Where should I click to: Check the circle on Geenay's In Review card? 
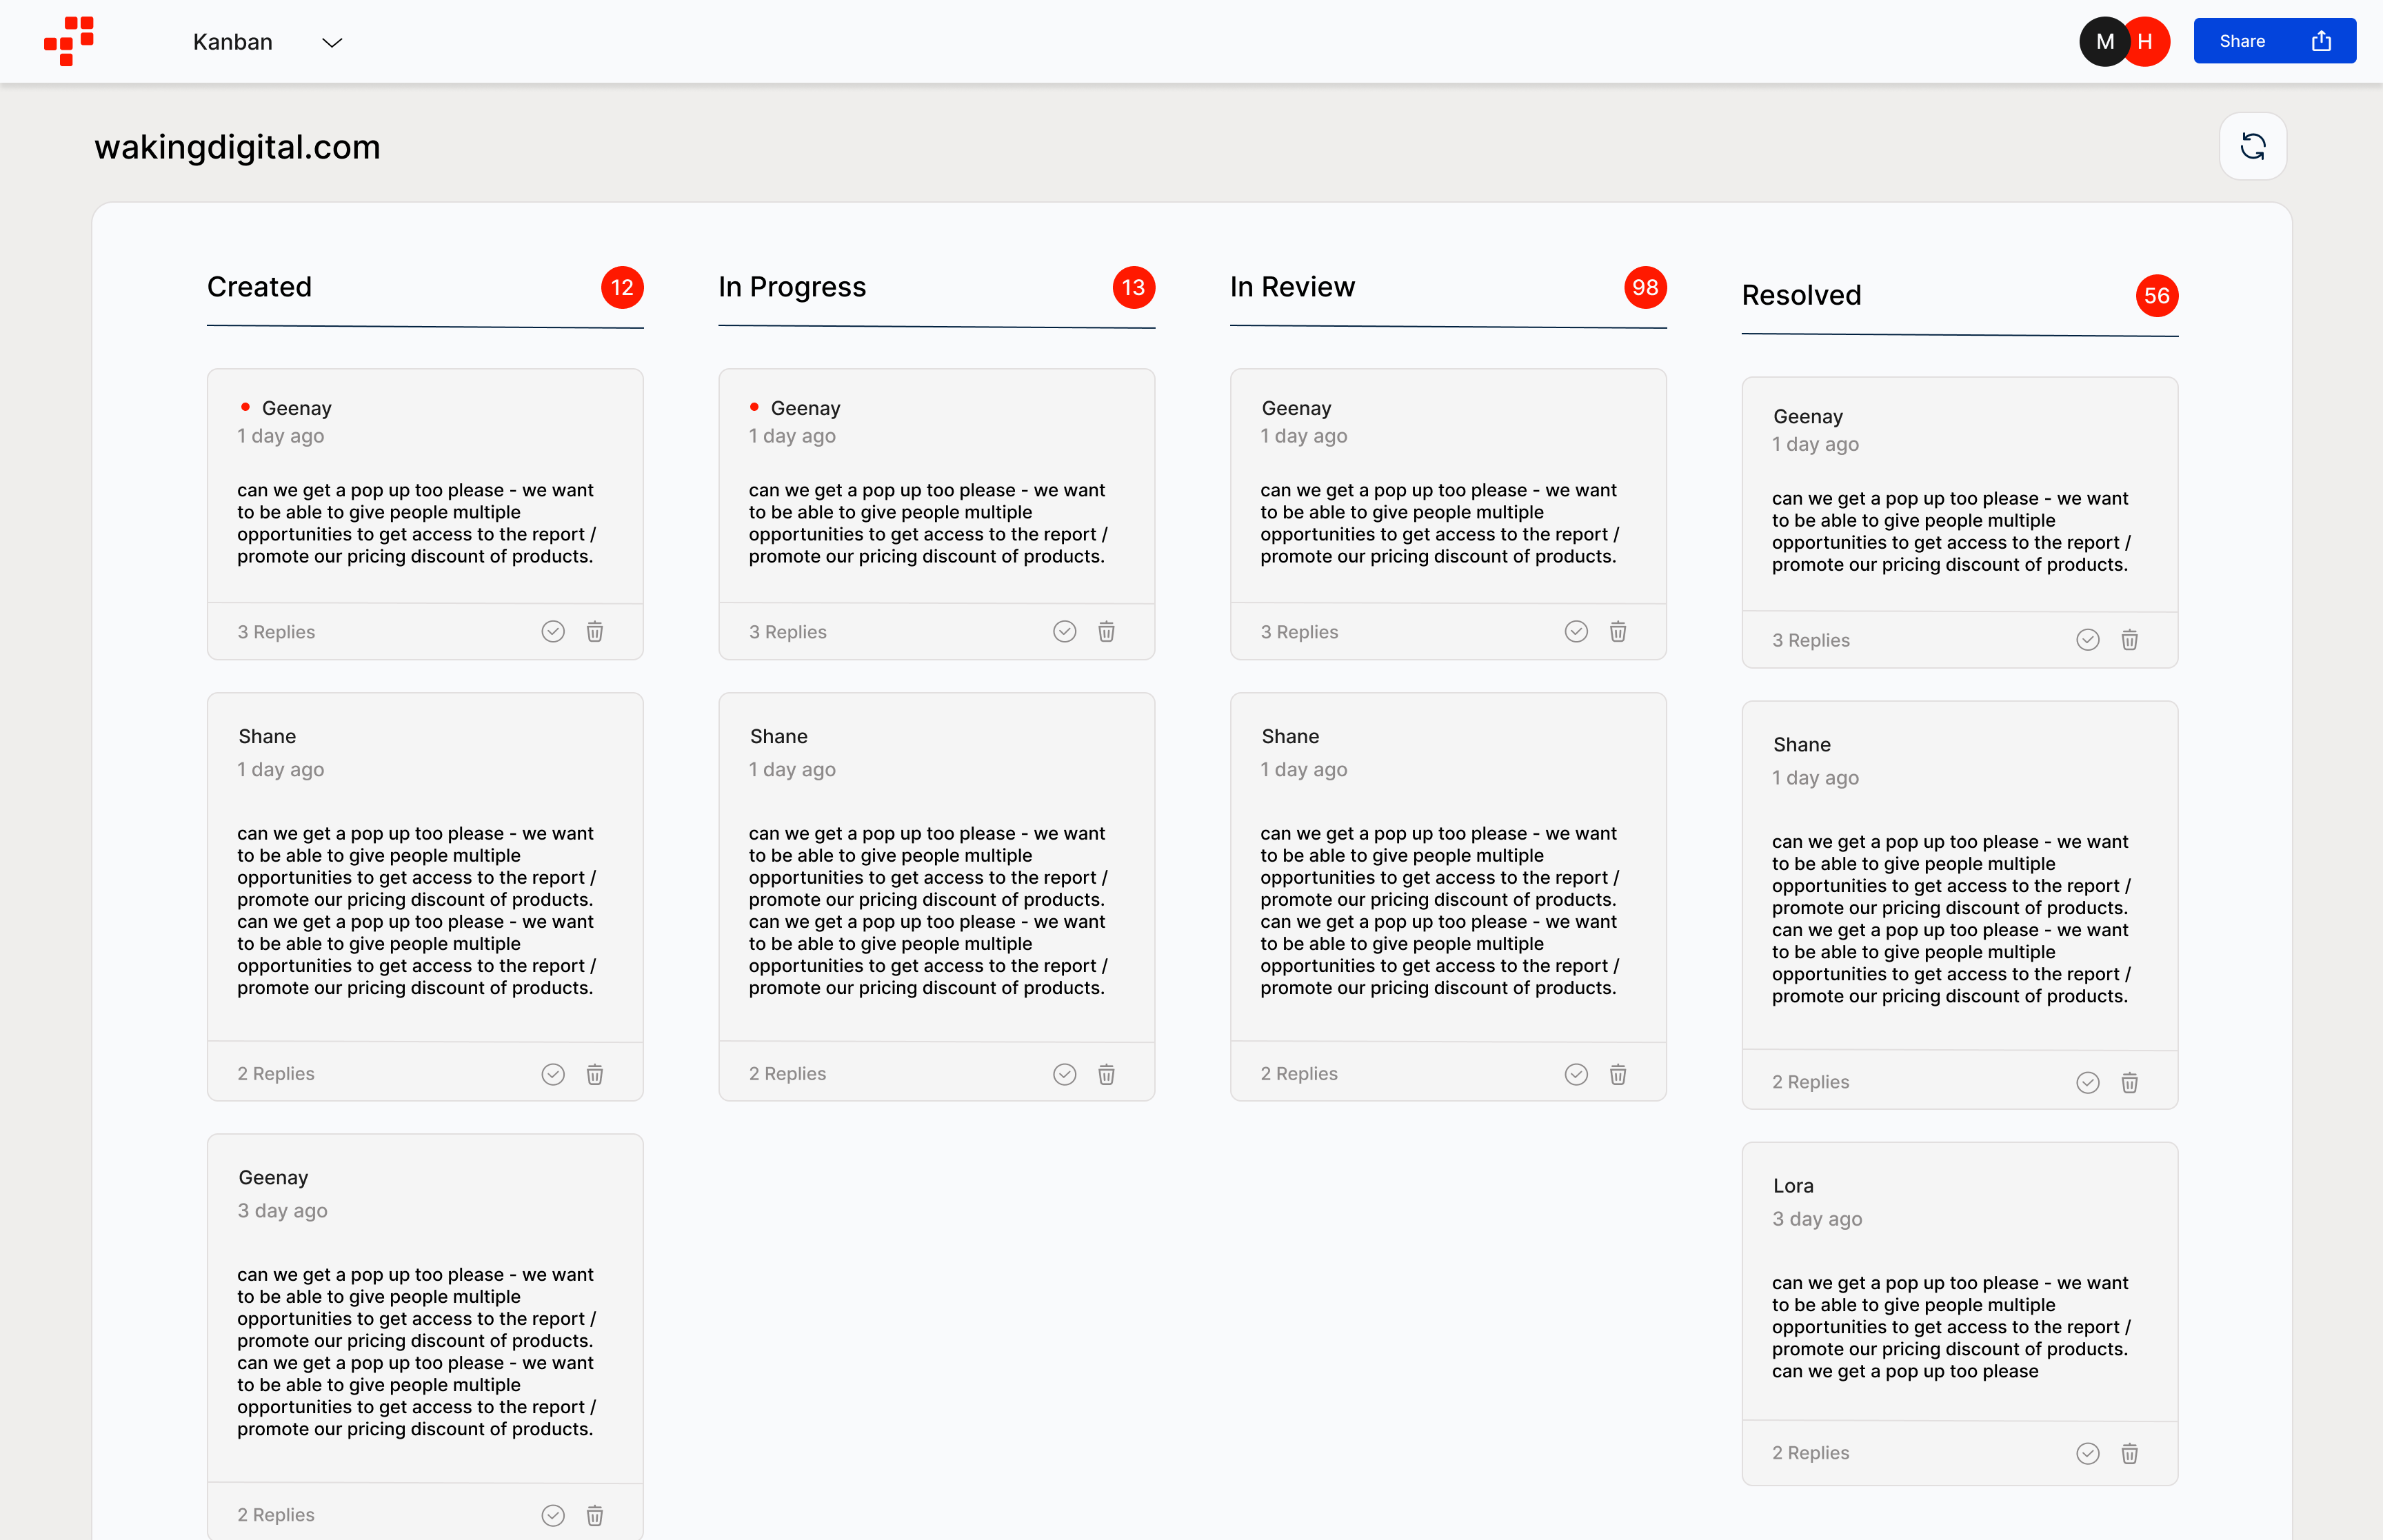(1576, 631)
